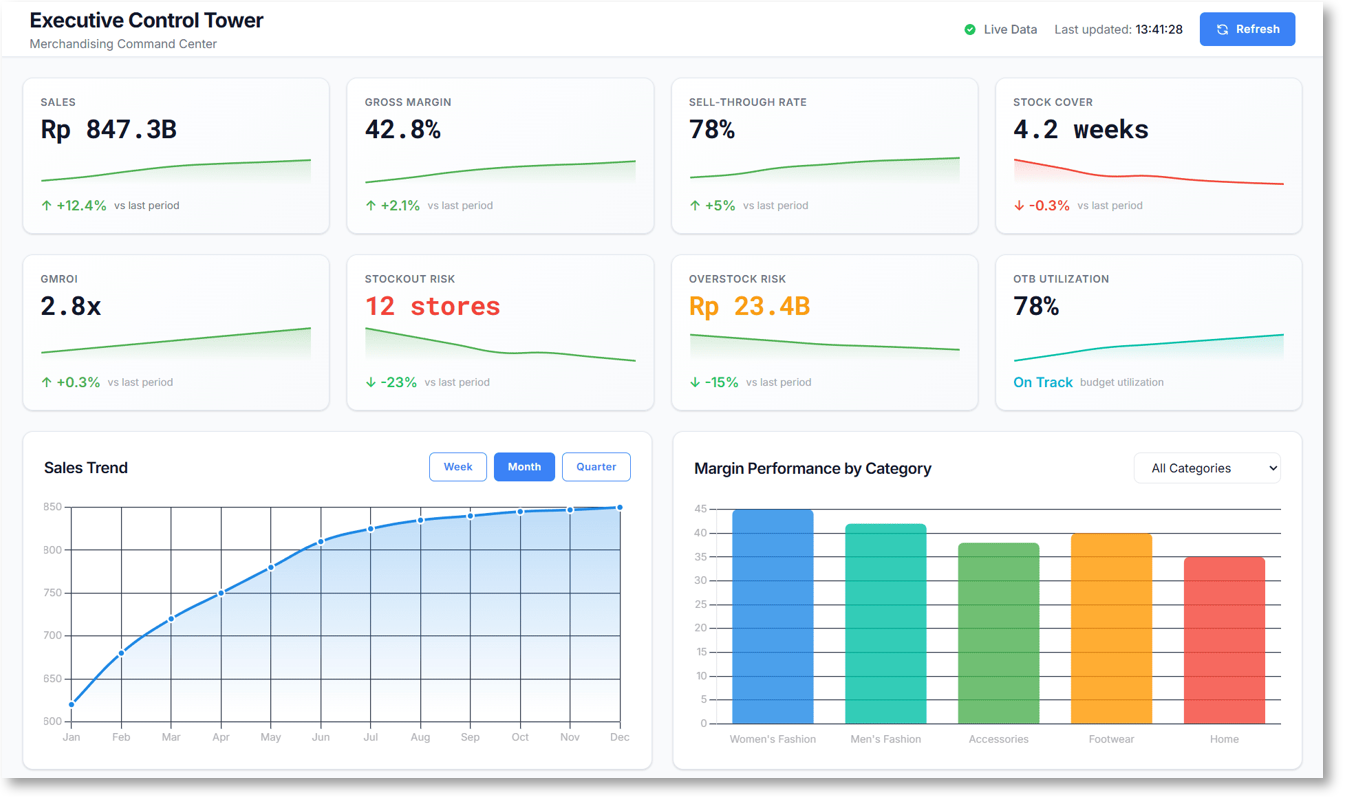
Task: Click the up arrow on Sell-Through Rate card
Action: (x=695, y=206)
